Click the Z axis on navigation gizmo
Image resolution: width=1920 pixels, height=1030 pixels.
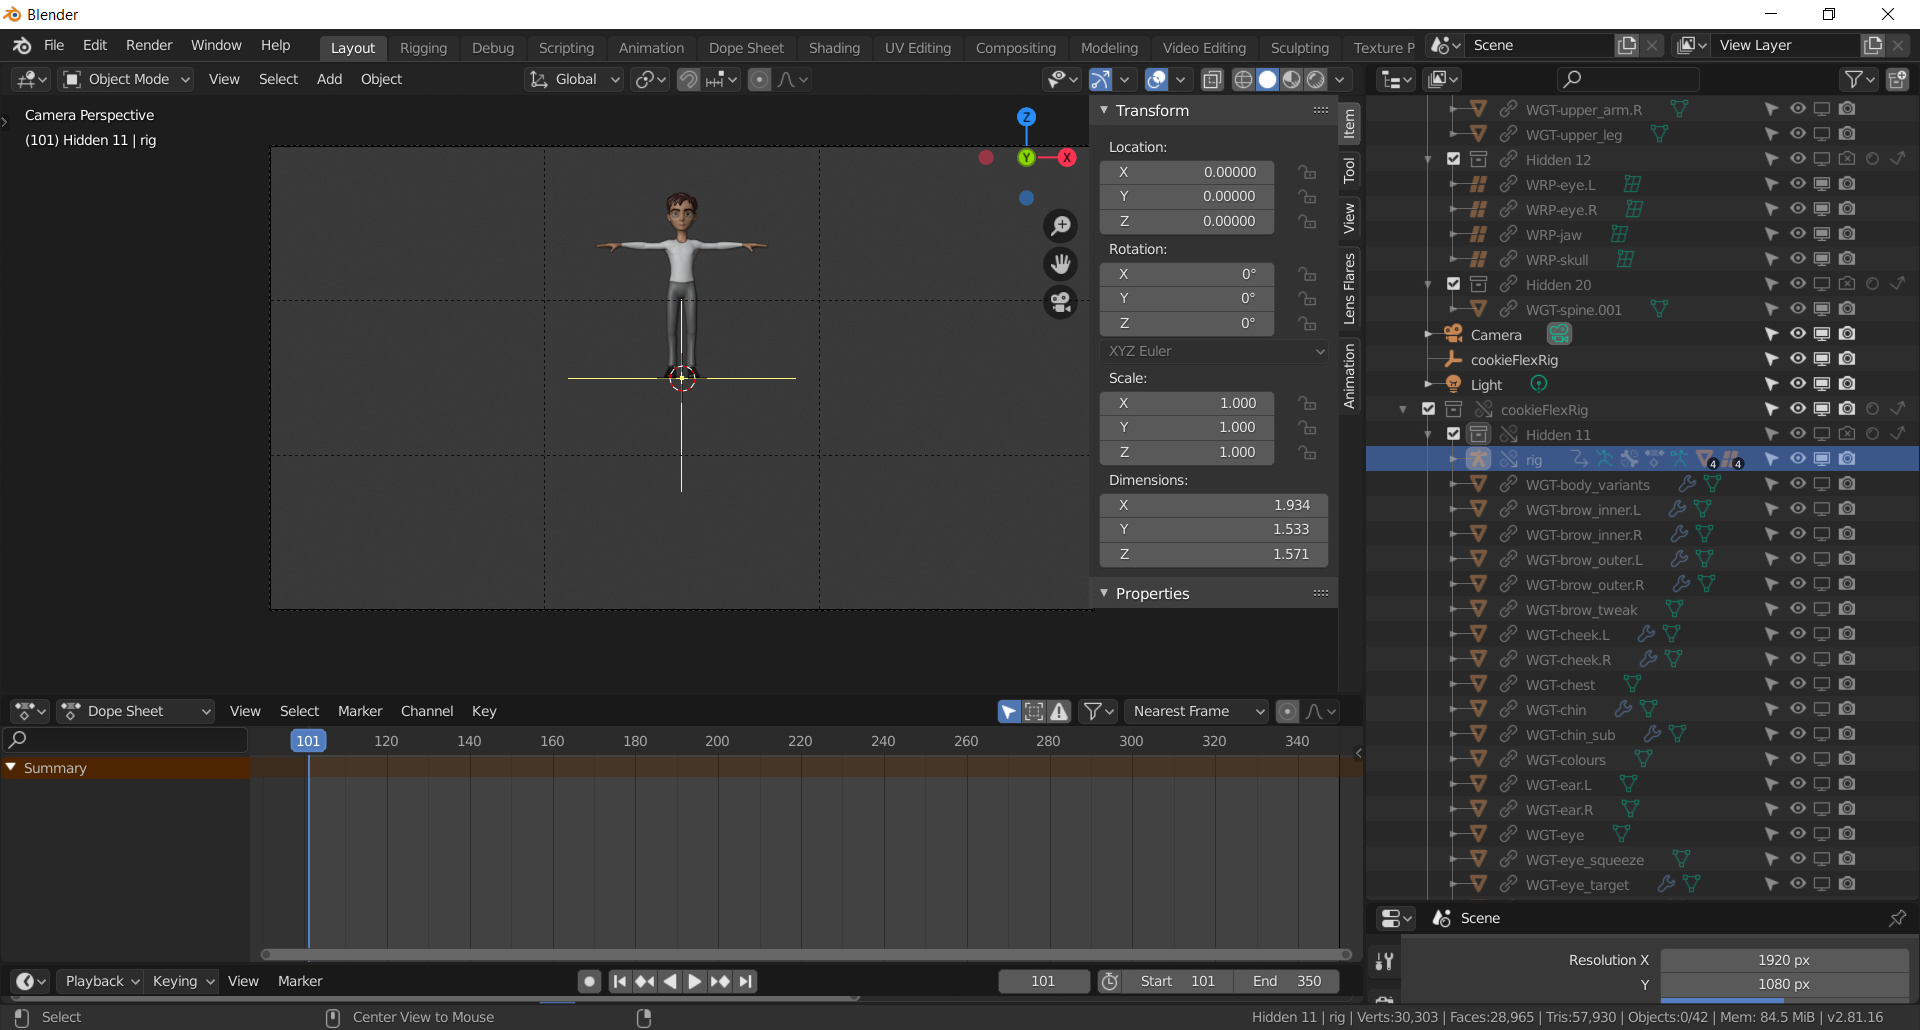[1026, 117]
